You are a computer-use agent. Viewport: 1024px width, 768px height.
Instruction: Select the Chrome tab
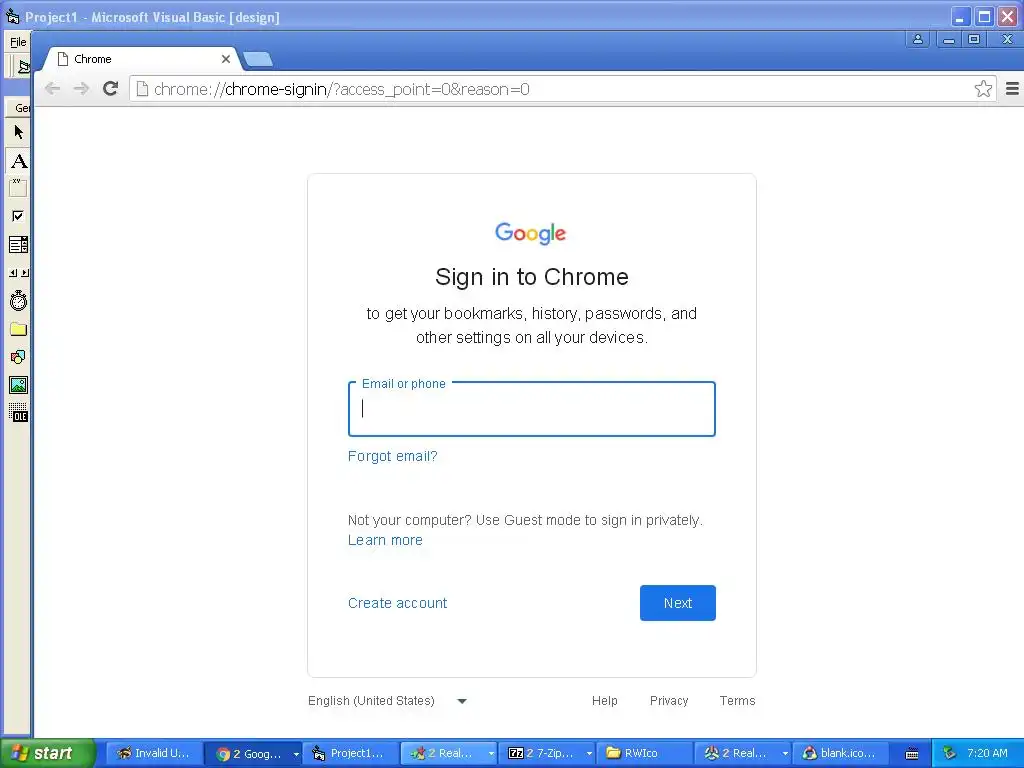click(x=142, y=59)
